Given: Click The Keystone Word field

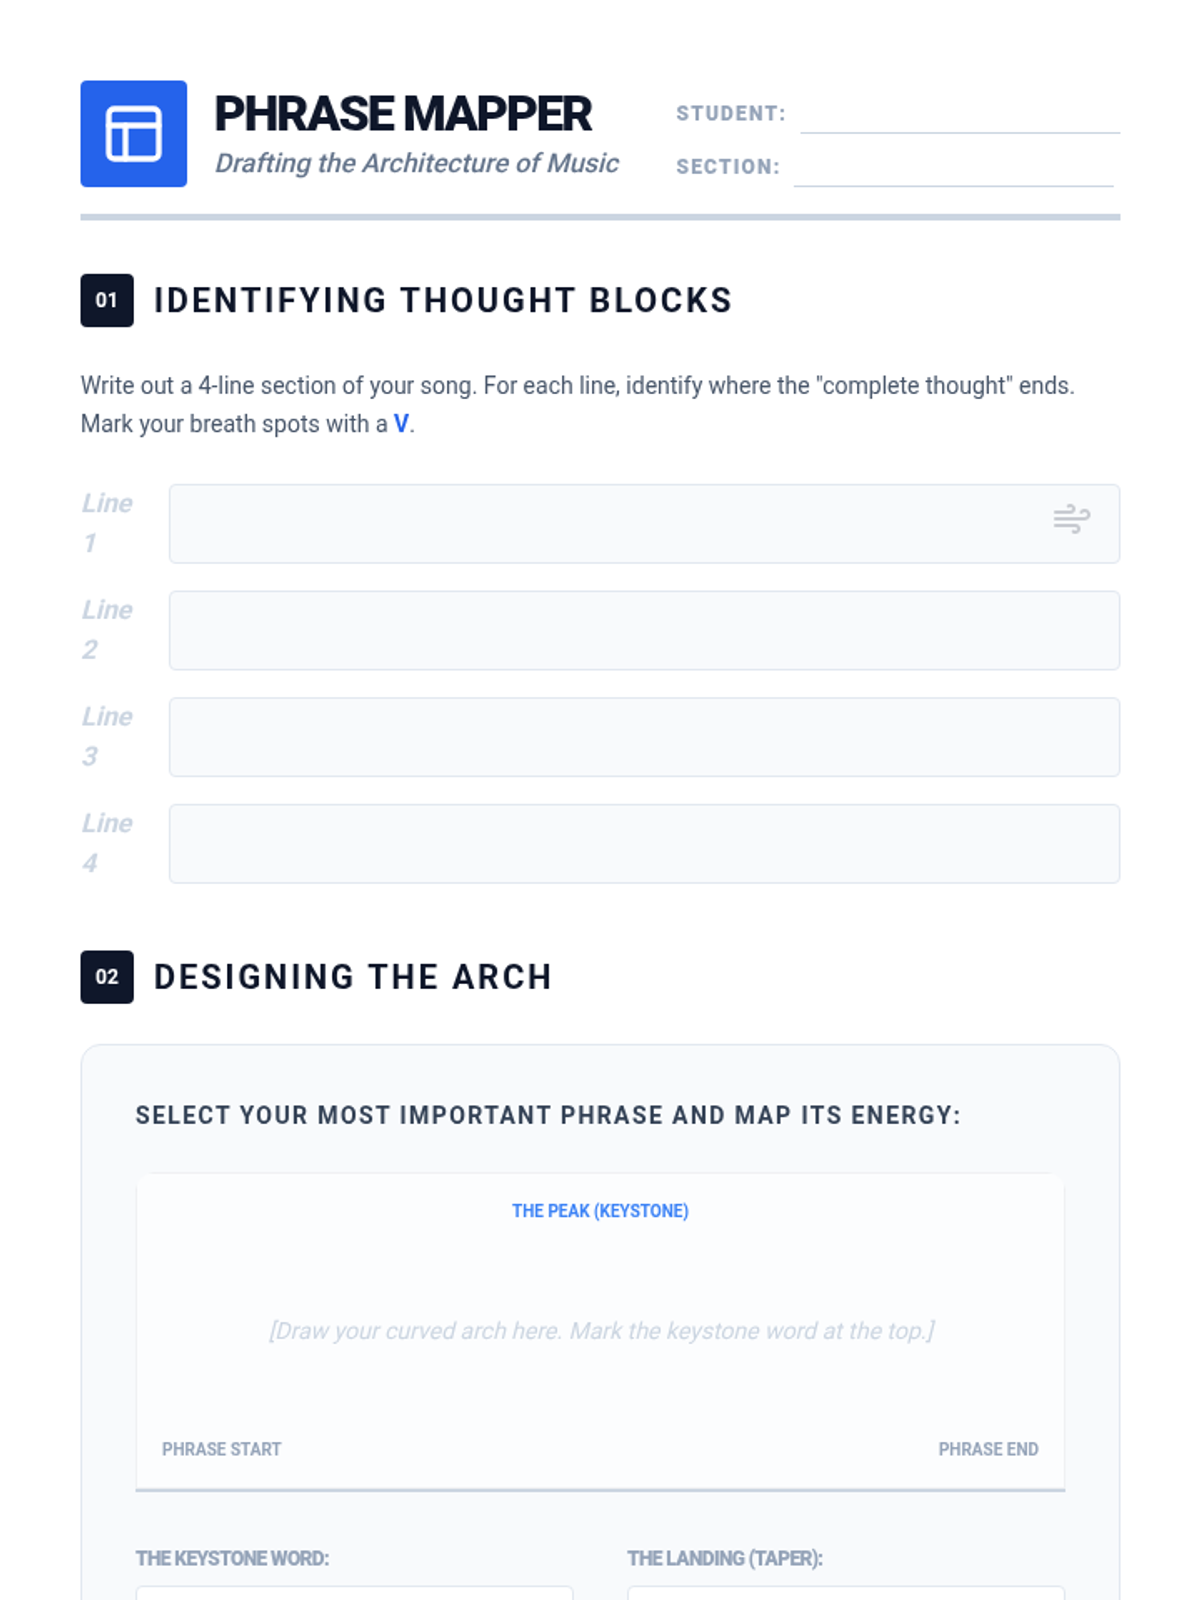Looking at the screenshot, I should click(x=354, y=1592).
